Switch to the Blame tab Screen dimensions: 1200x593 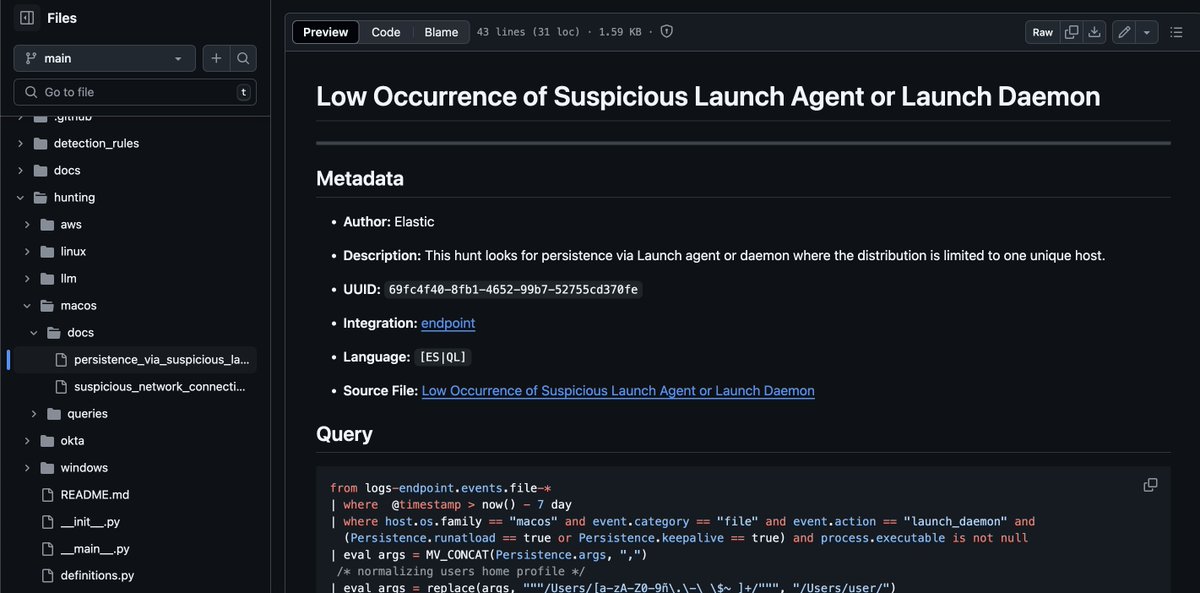point(441,31)
